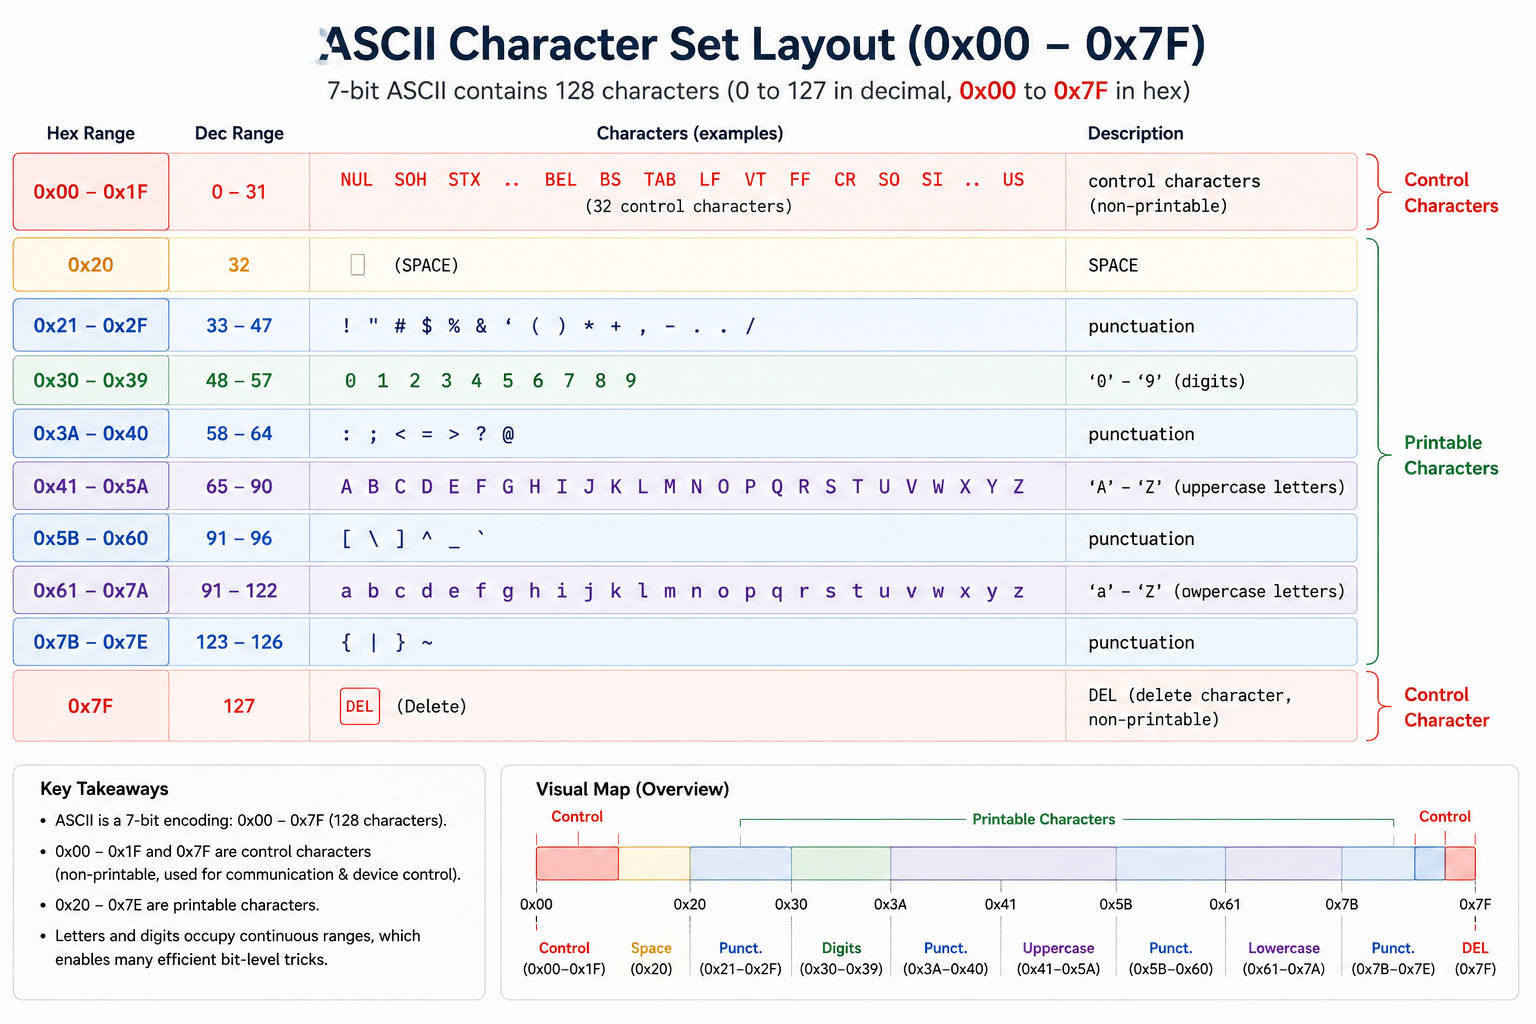1536x1024 pixels.
Task: Click the '48 – 57' decimal range cell
Action: point(239,381)
